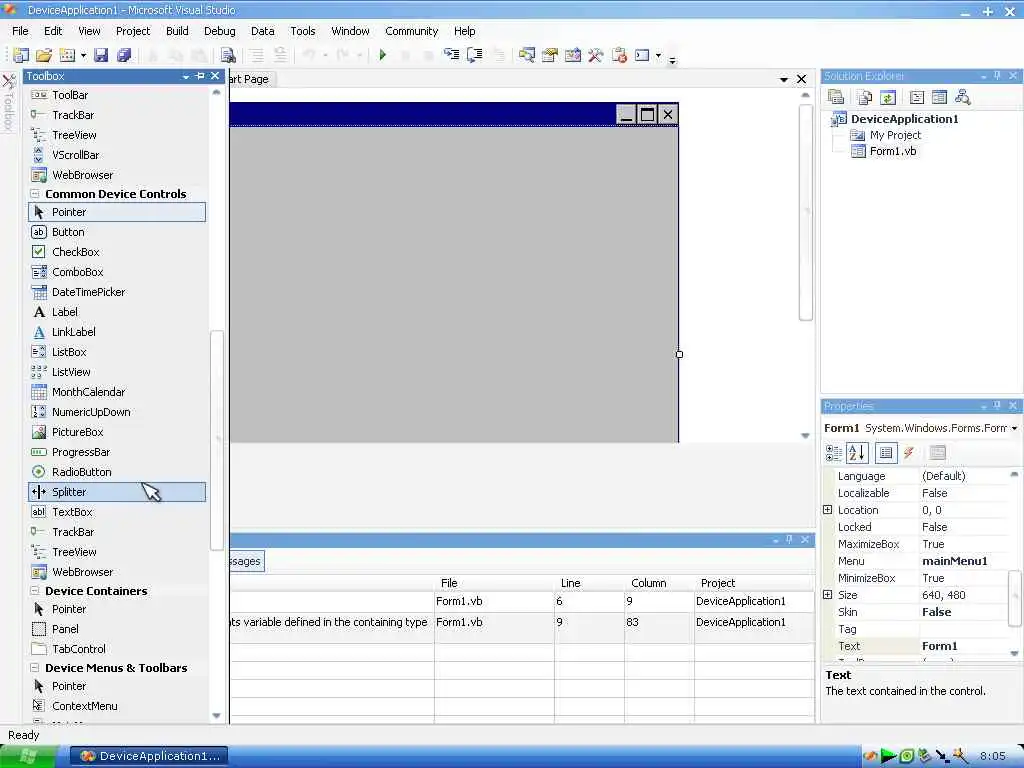Select the Button control in Toolbox
This screenshot has width=1024, height=768.
pyautogui.click(x=117, y=232)
